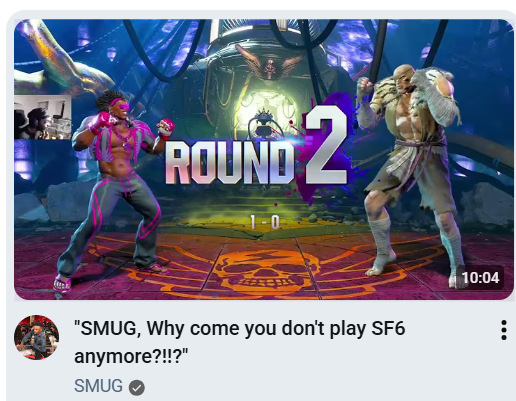Click the pink sandal on the left fighter
Image resolution: width=516 pixels, height=401 pixels.
tap(63, 284)
